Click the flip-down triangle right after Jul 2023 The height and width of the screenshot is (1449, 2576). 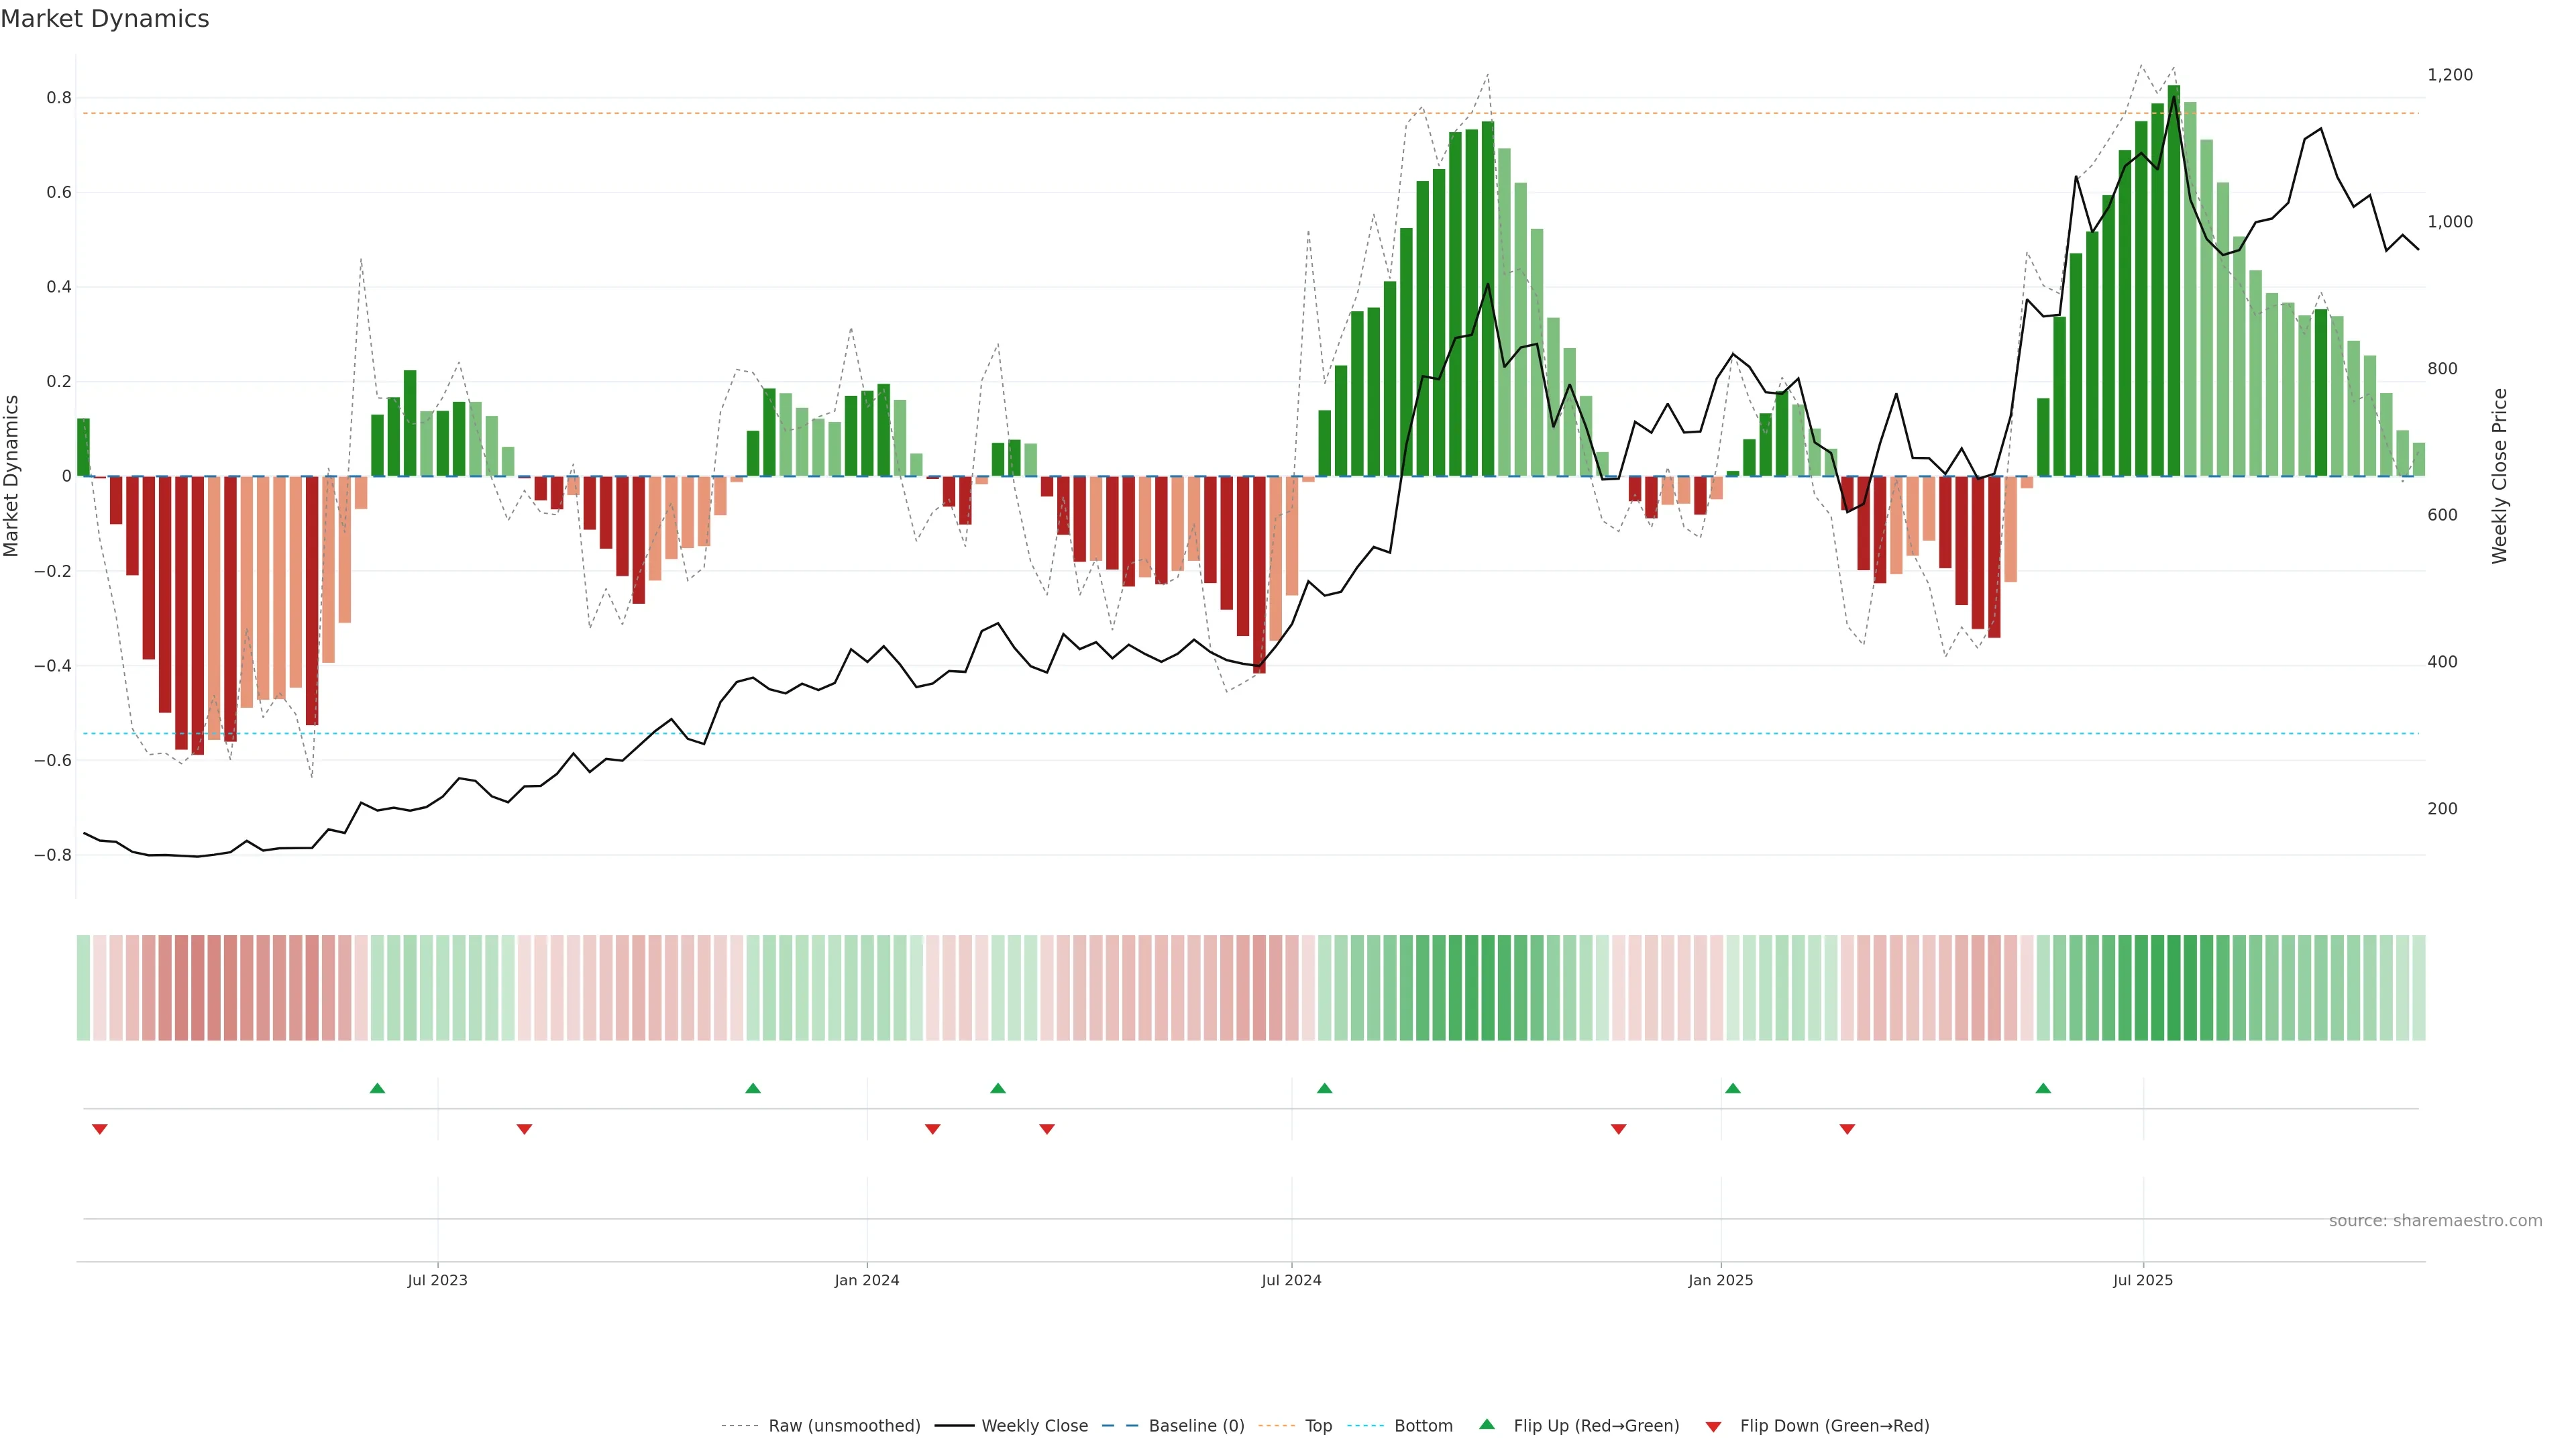point(524,1129)
